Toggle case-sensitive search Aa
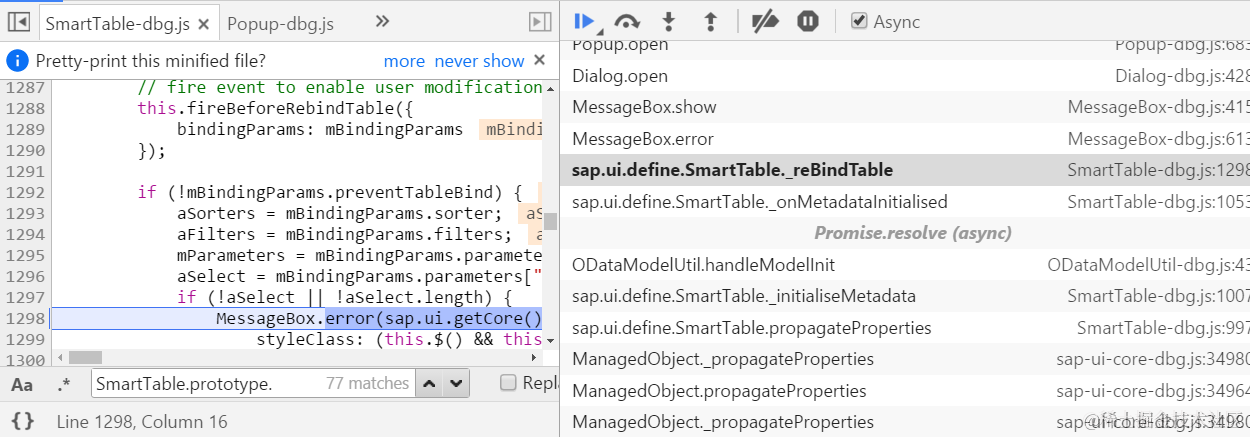The width and height of the screenshot is (1250, 437). 22,383
